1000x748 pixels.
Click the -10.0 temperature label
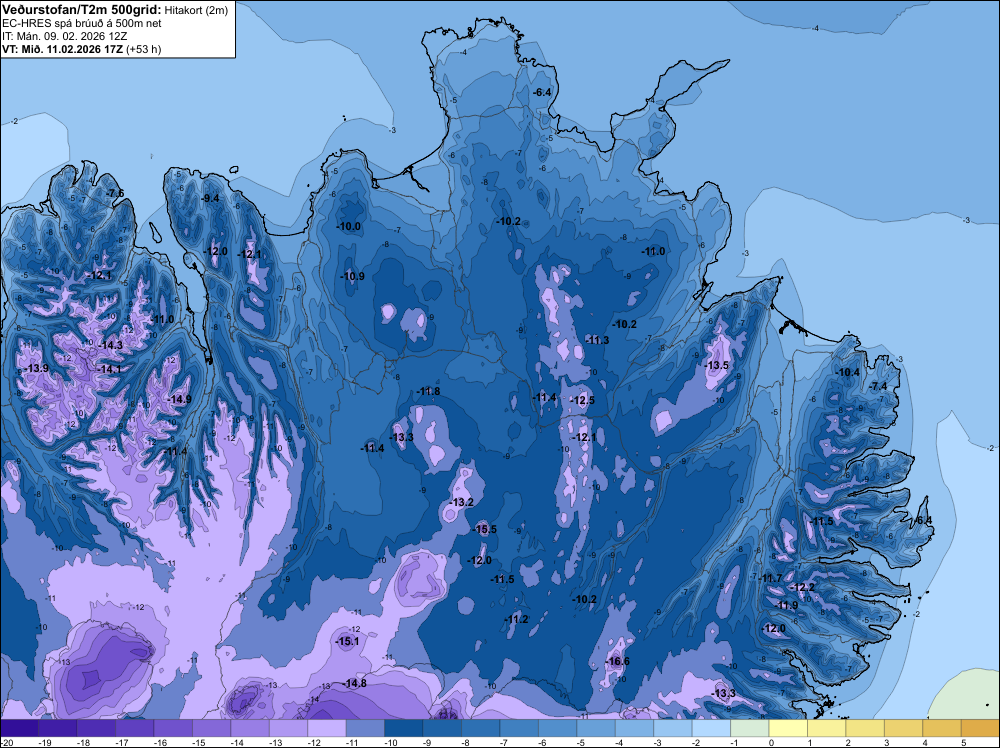coord(349,226)
